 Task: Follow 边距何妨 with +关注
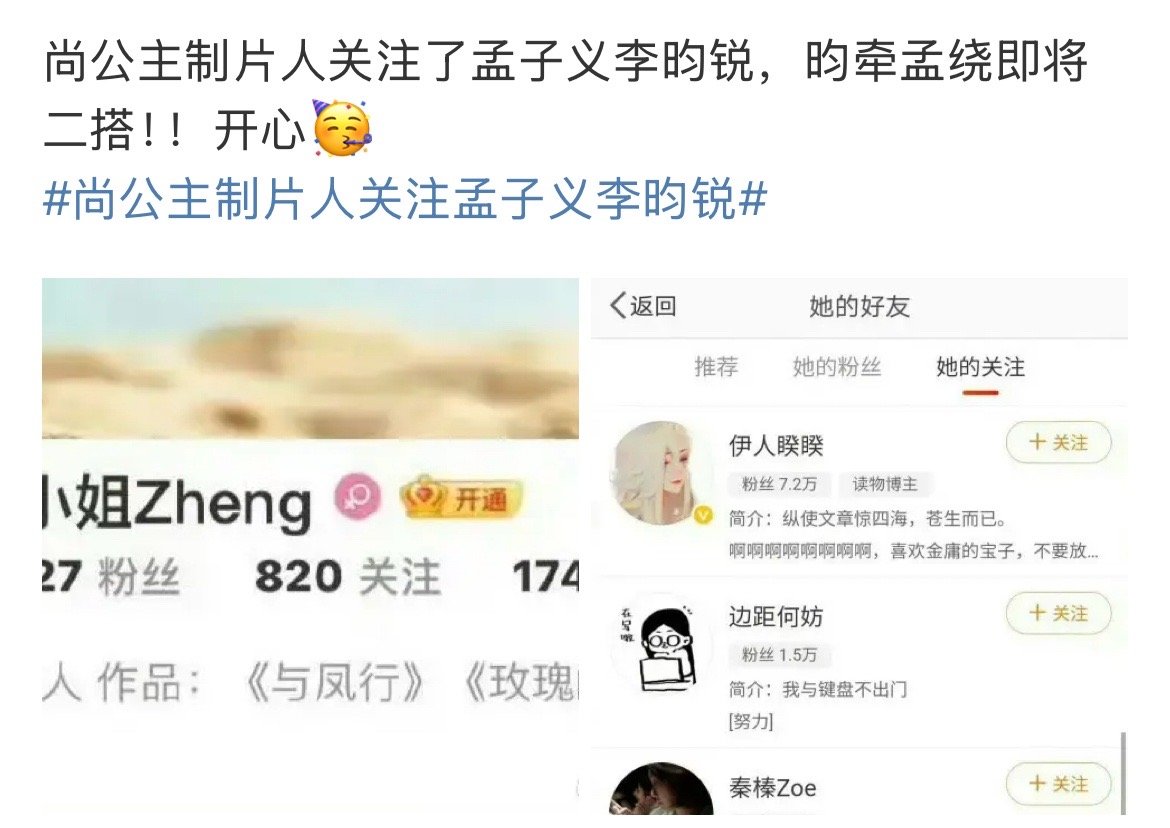[1058, 613]
